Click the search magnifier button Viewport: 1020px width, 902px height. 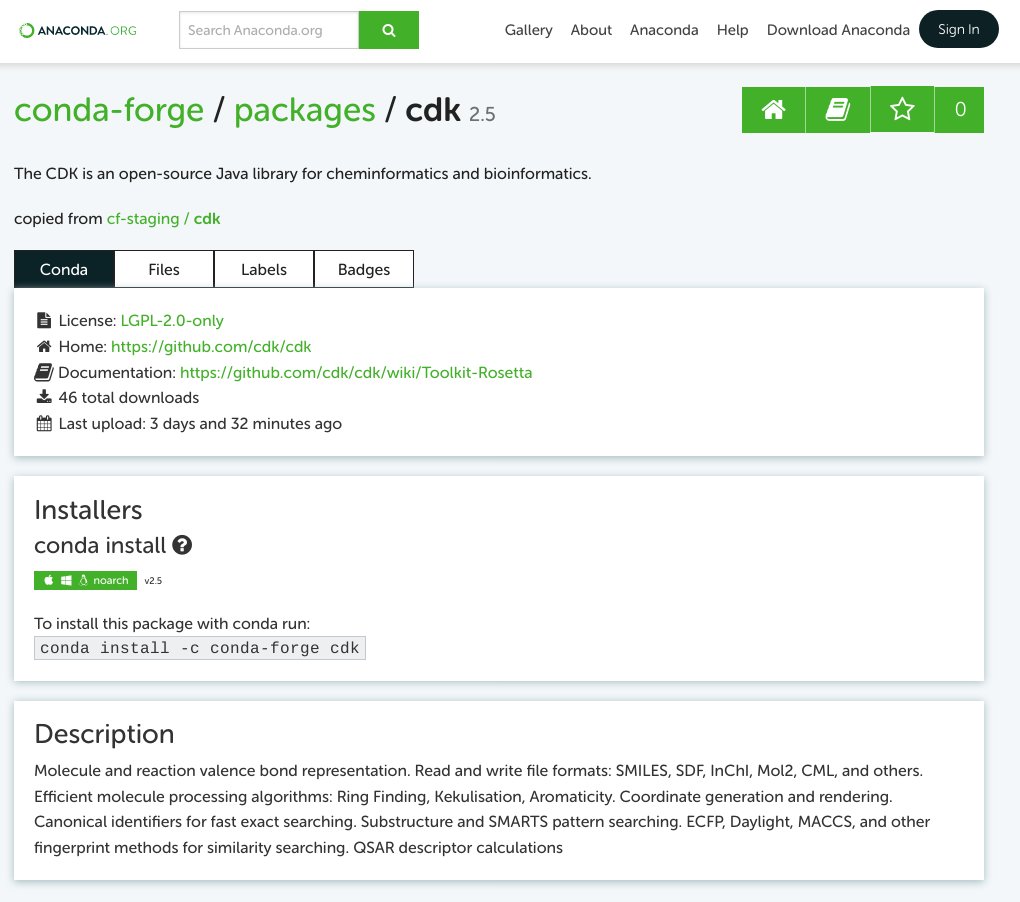click(388, 30)
